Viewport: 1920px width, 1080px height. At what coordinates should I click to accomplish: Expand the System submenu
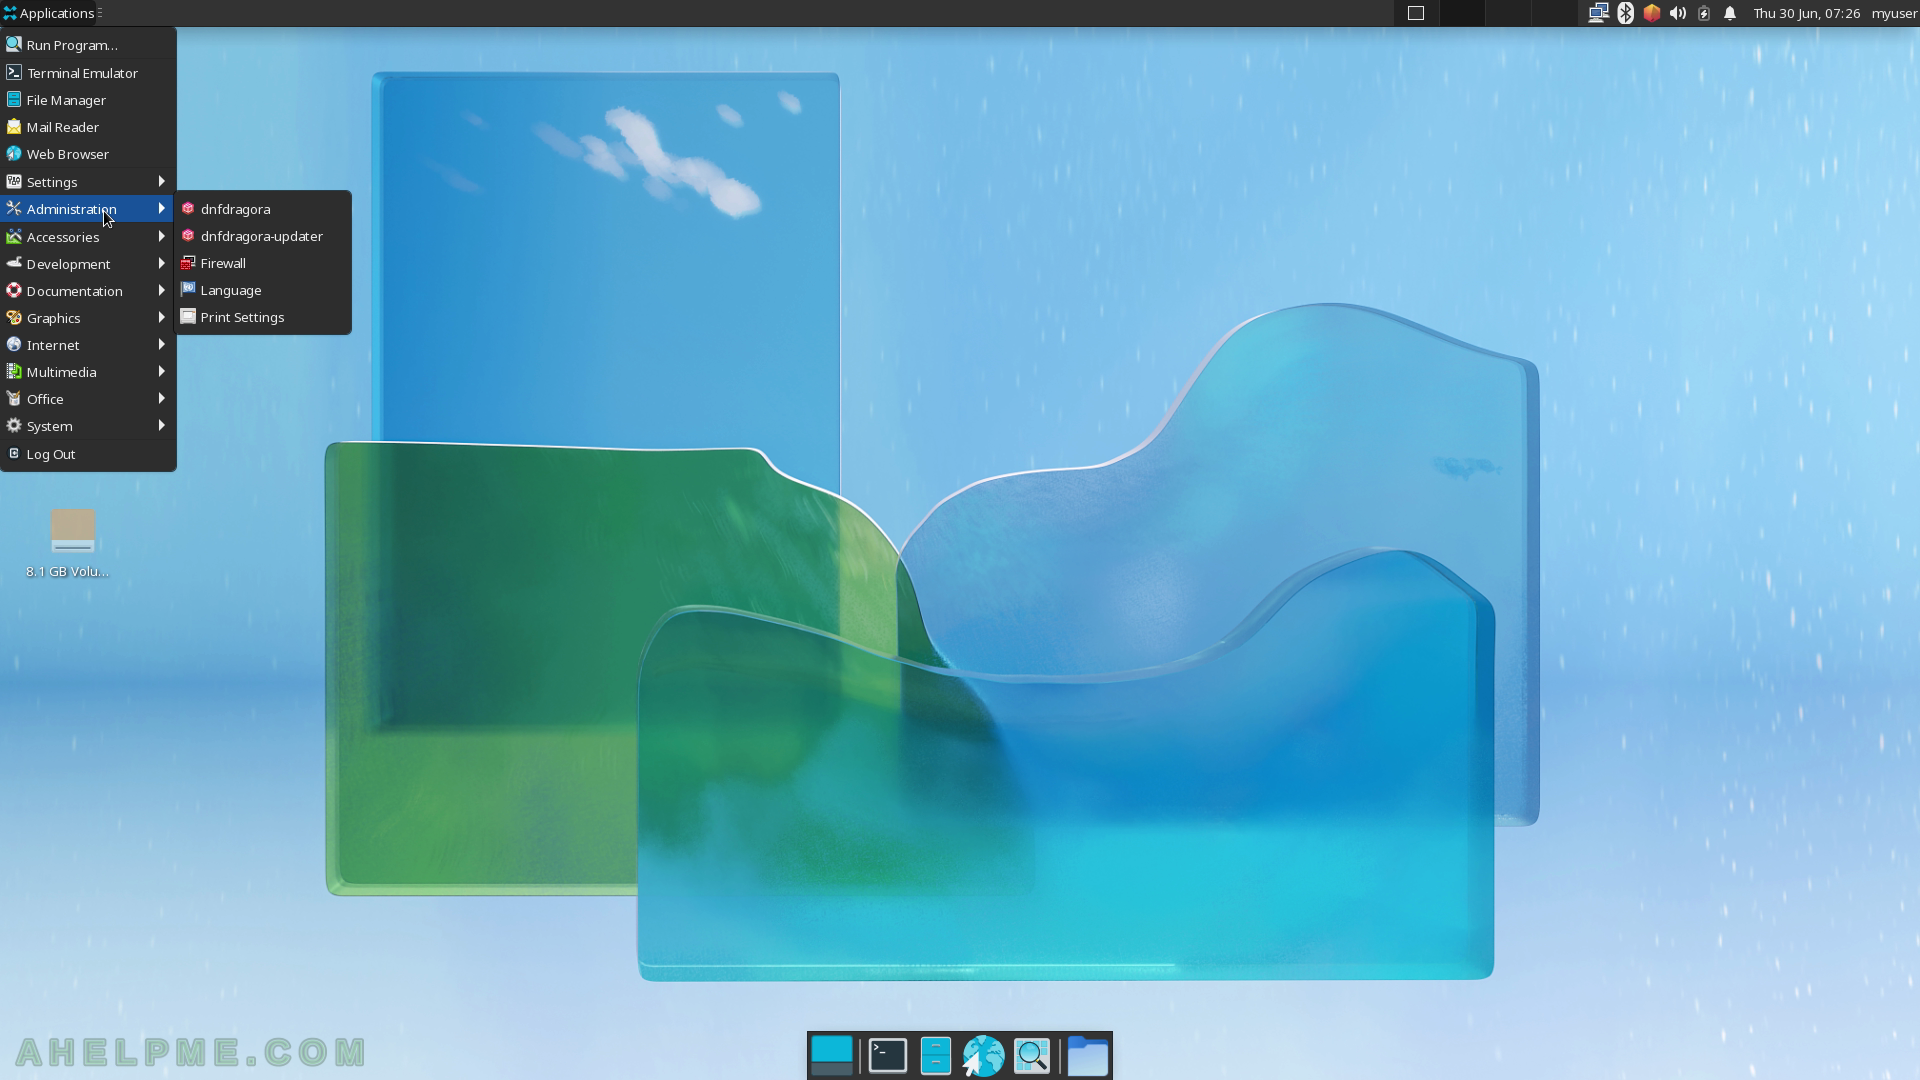(88, 426)
